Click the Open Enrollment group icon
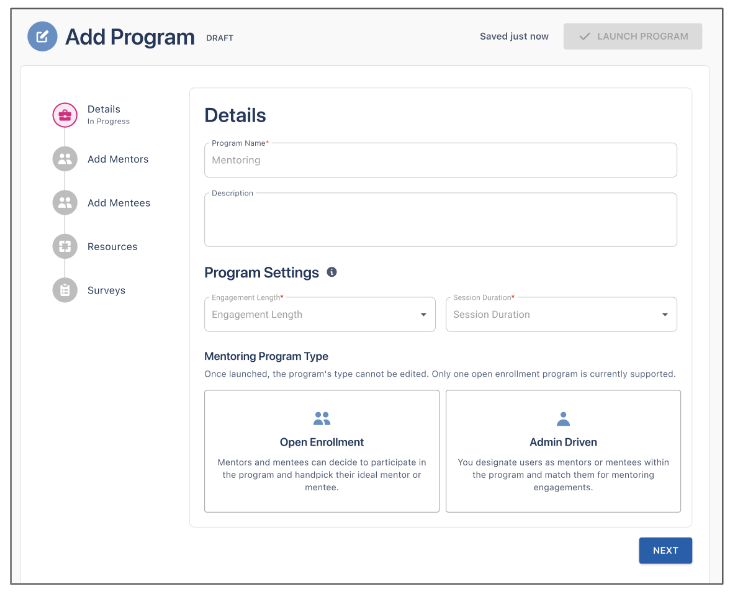The width and height of the screenshot is (737, 592). point(321,419)
